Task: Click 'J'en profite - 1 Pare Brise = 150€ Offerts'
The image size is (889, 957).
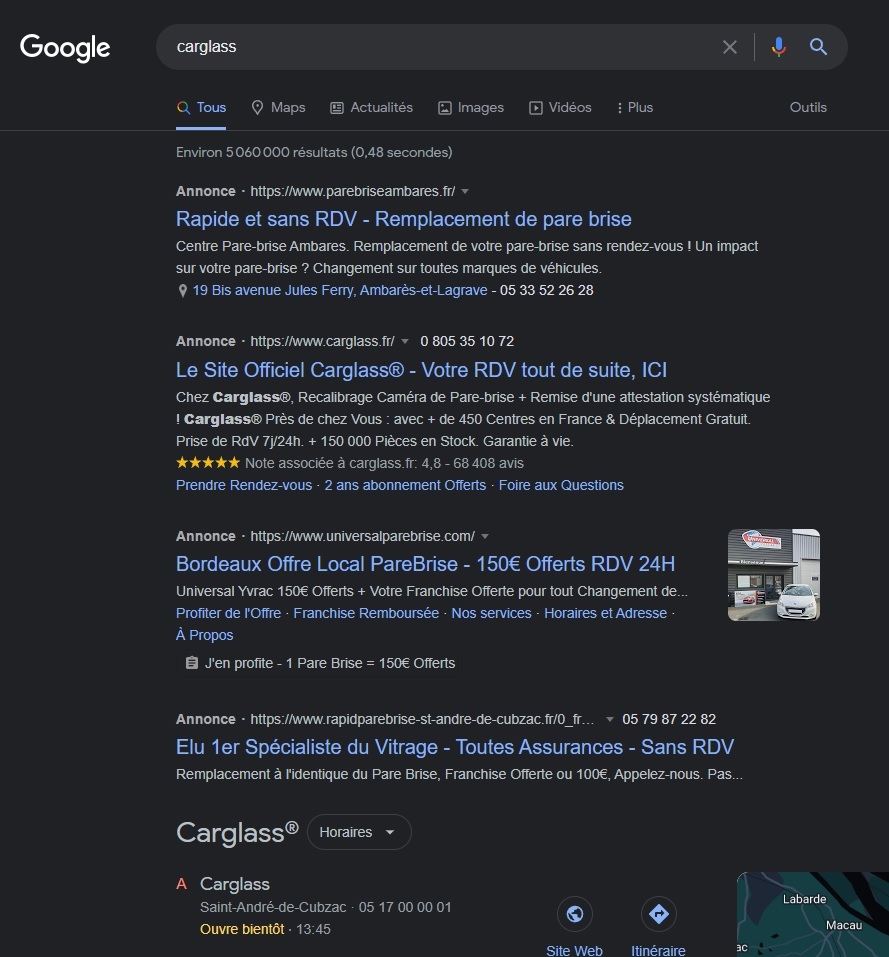Action: pyautogui.click(x=330, y=663)
